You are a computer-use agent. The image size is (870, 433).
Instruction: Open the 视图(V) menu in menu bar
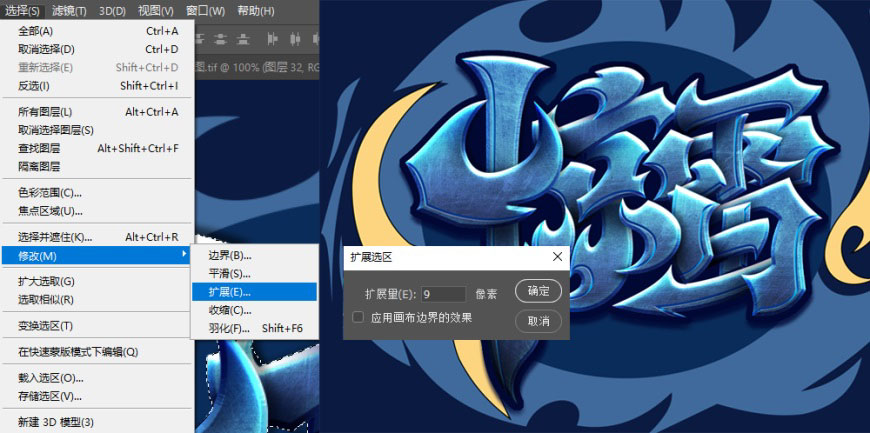[155, 10]
